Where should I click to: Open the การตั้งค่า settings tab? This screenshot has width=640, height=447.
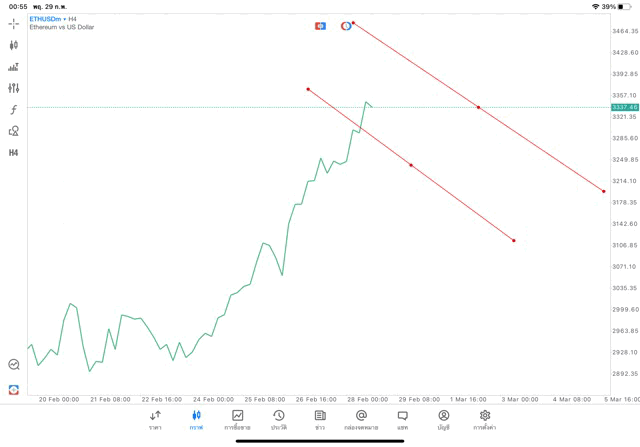pos(485,419)
